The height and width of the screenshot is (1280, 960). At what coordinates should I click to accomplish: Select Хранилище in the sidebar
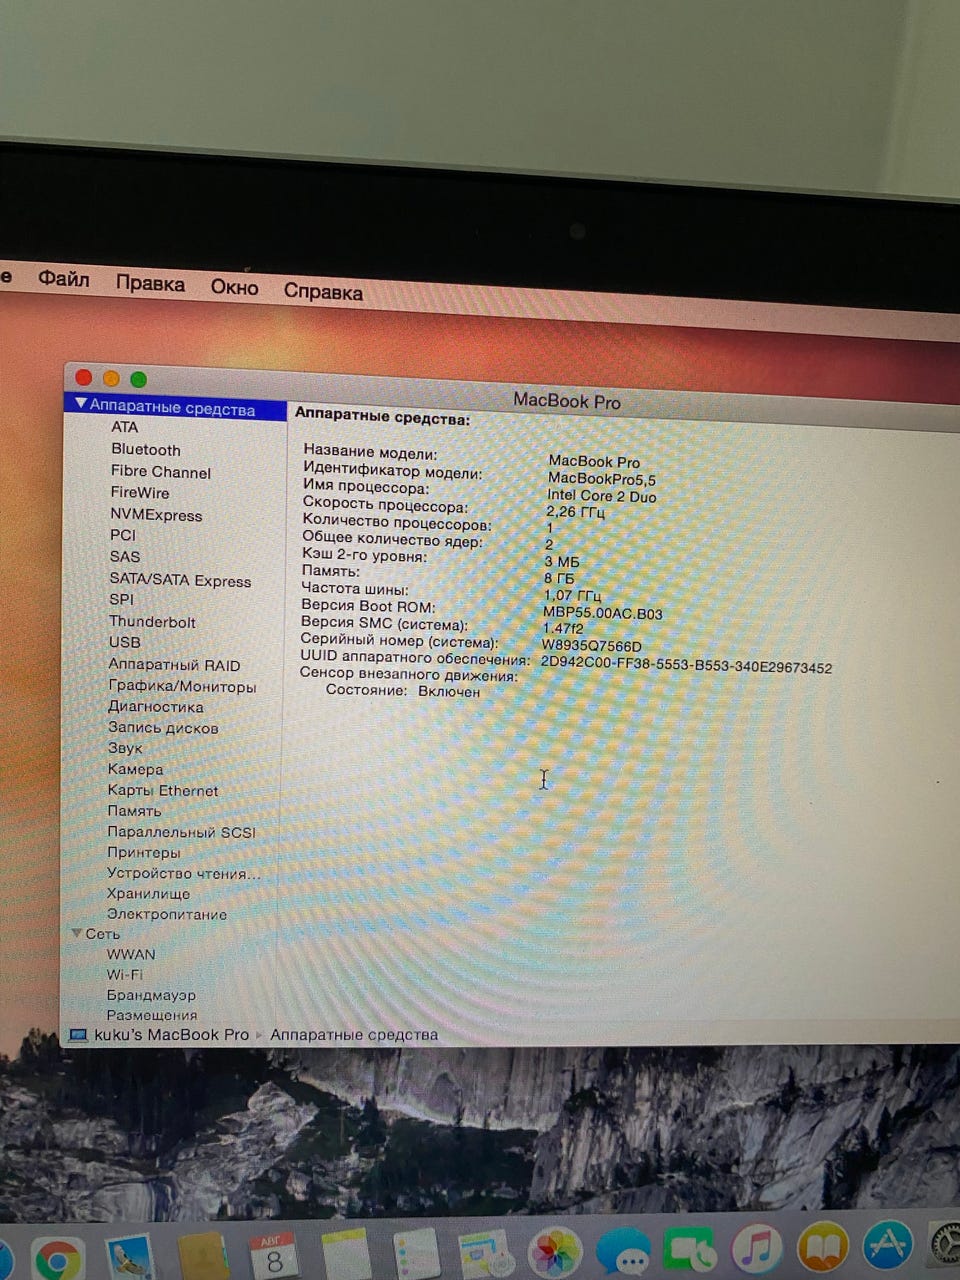coord(148,894)
